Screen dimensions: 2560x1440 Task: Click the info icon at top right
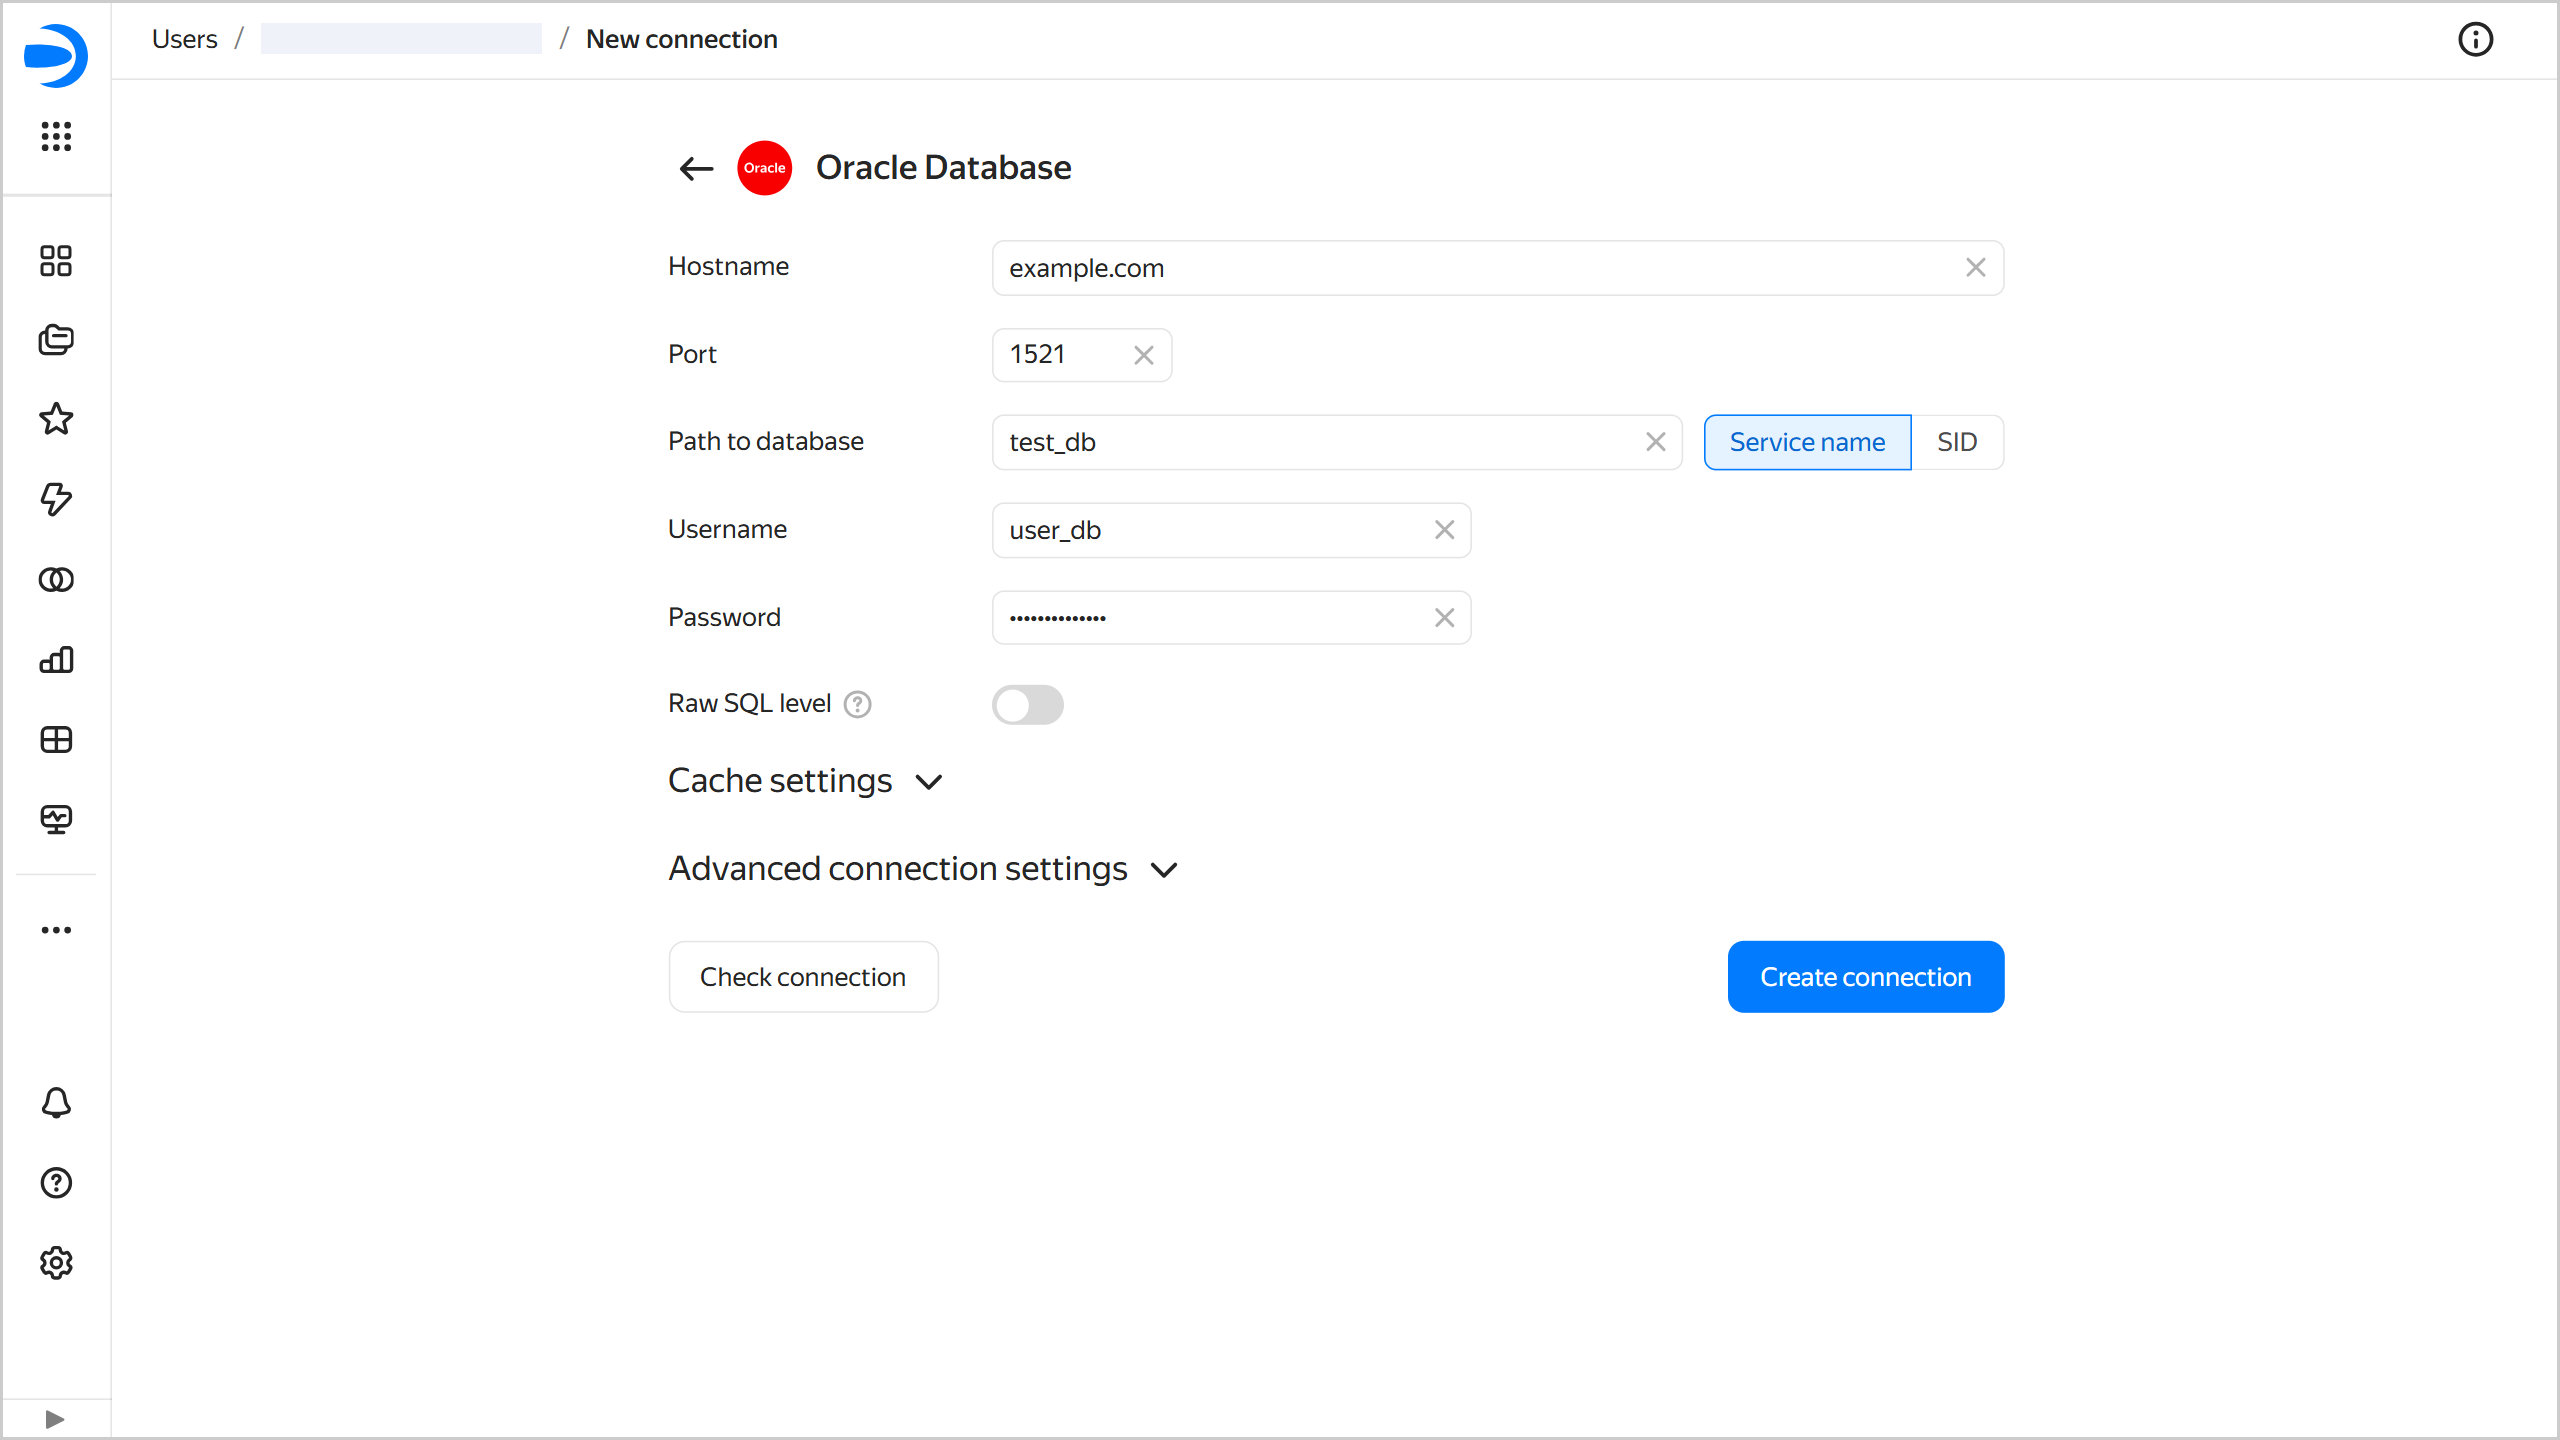(2475, 40)
